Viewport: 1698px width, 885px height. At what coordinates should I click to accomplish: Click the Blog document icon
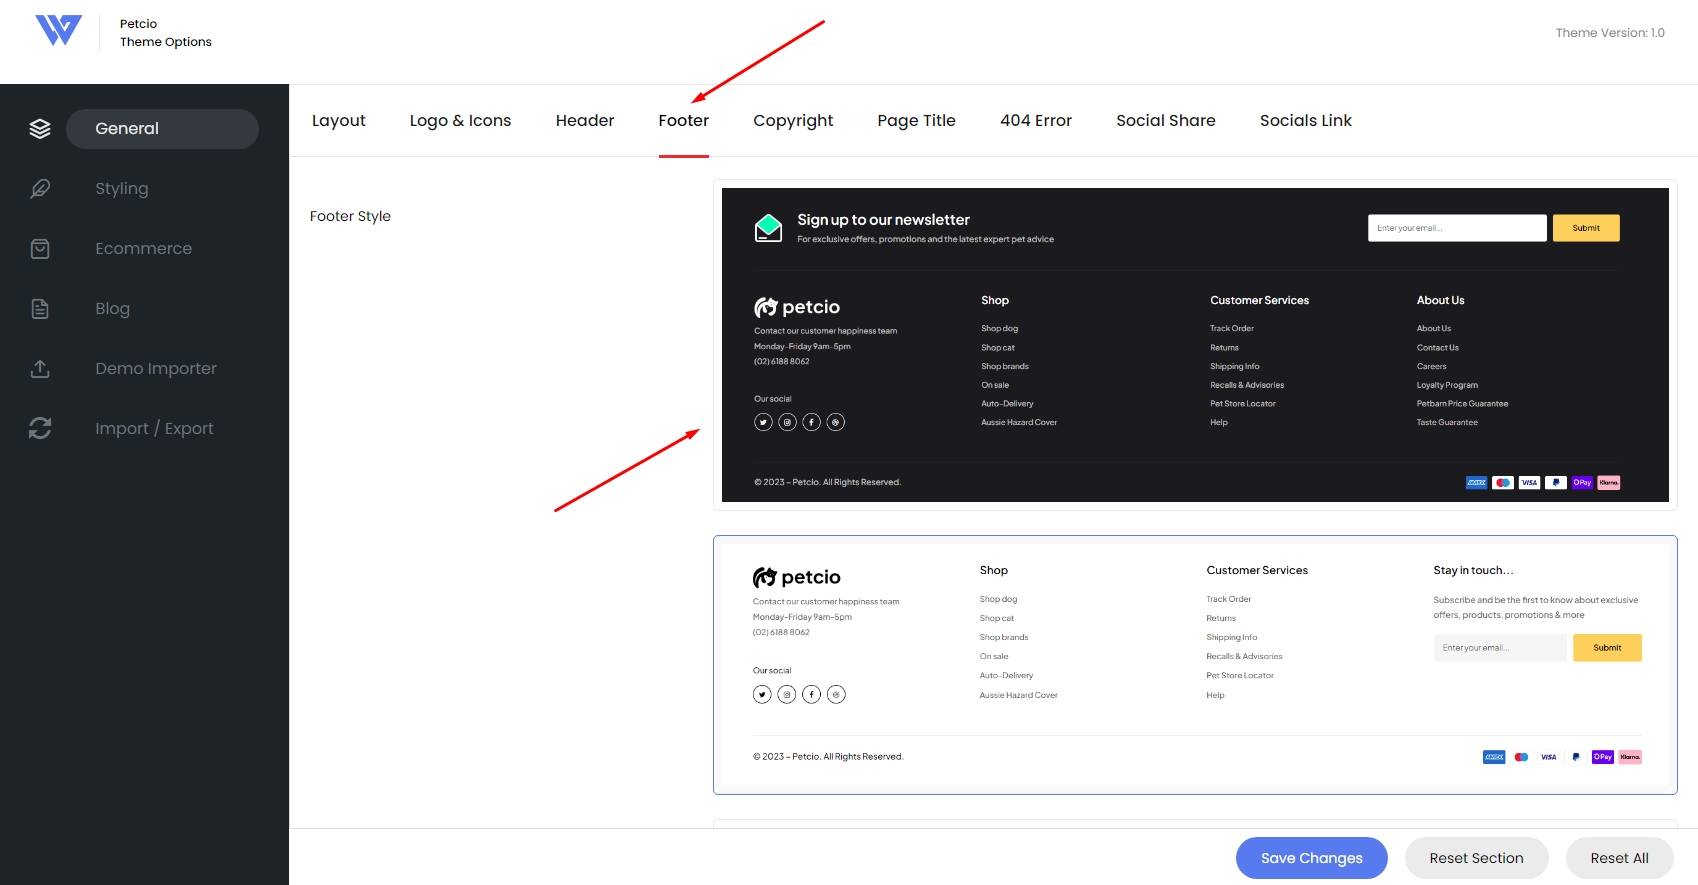click(40, 308)
